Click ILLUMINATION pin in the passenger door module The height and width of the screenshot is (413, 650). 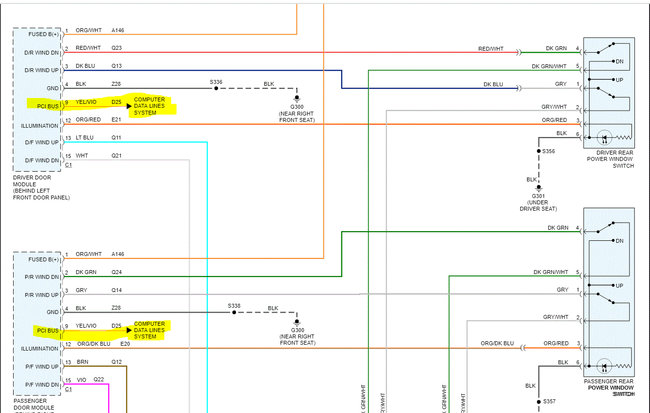[40, 349]
